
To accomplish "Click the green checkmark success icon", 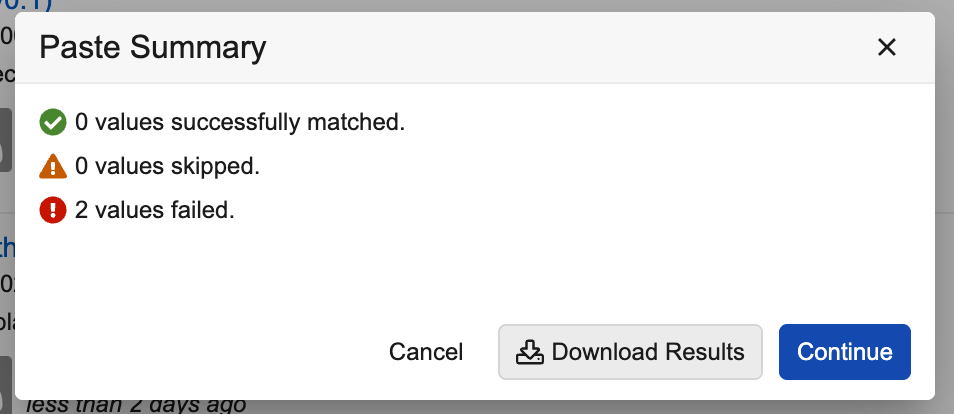I will point(52,123).
